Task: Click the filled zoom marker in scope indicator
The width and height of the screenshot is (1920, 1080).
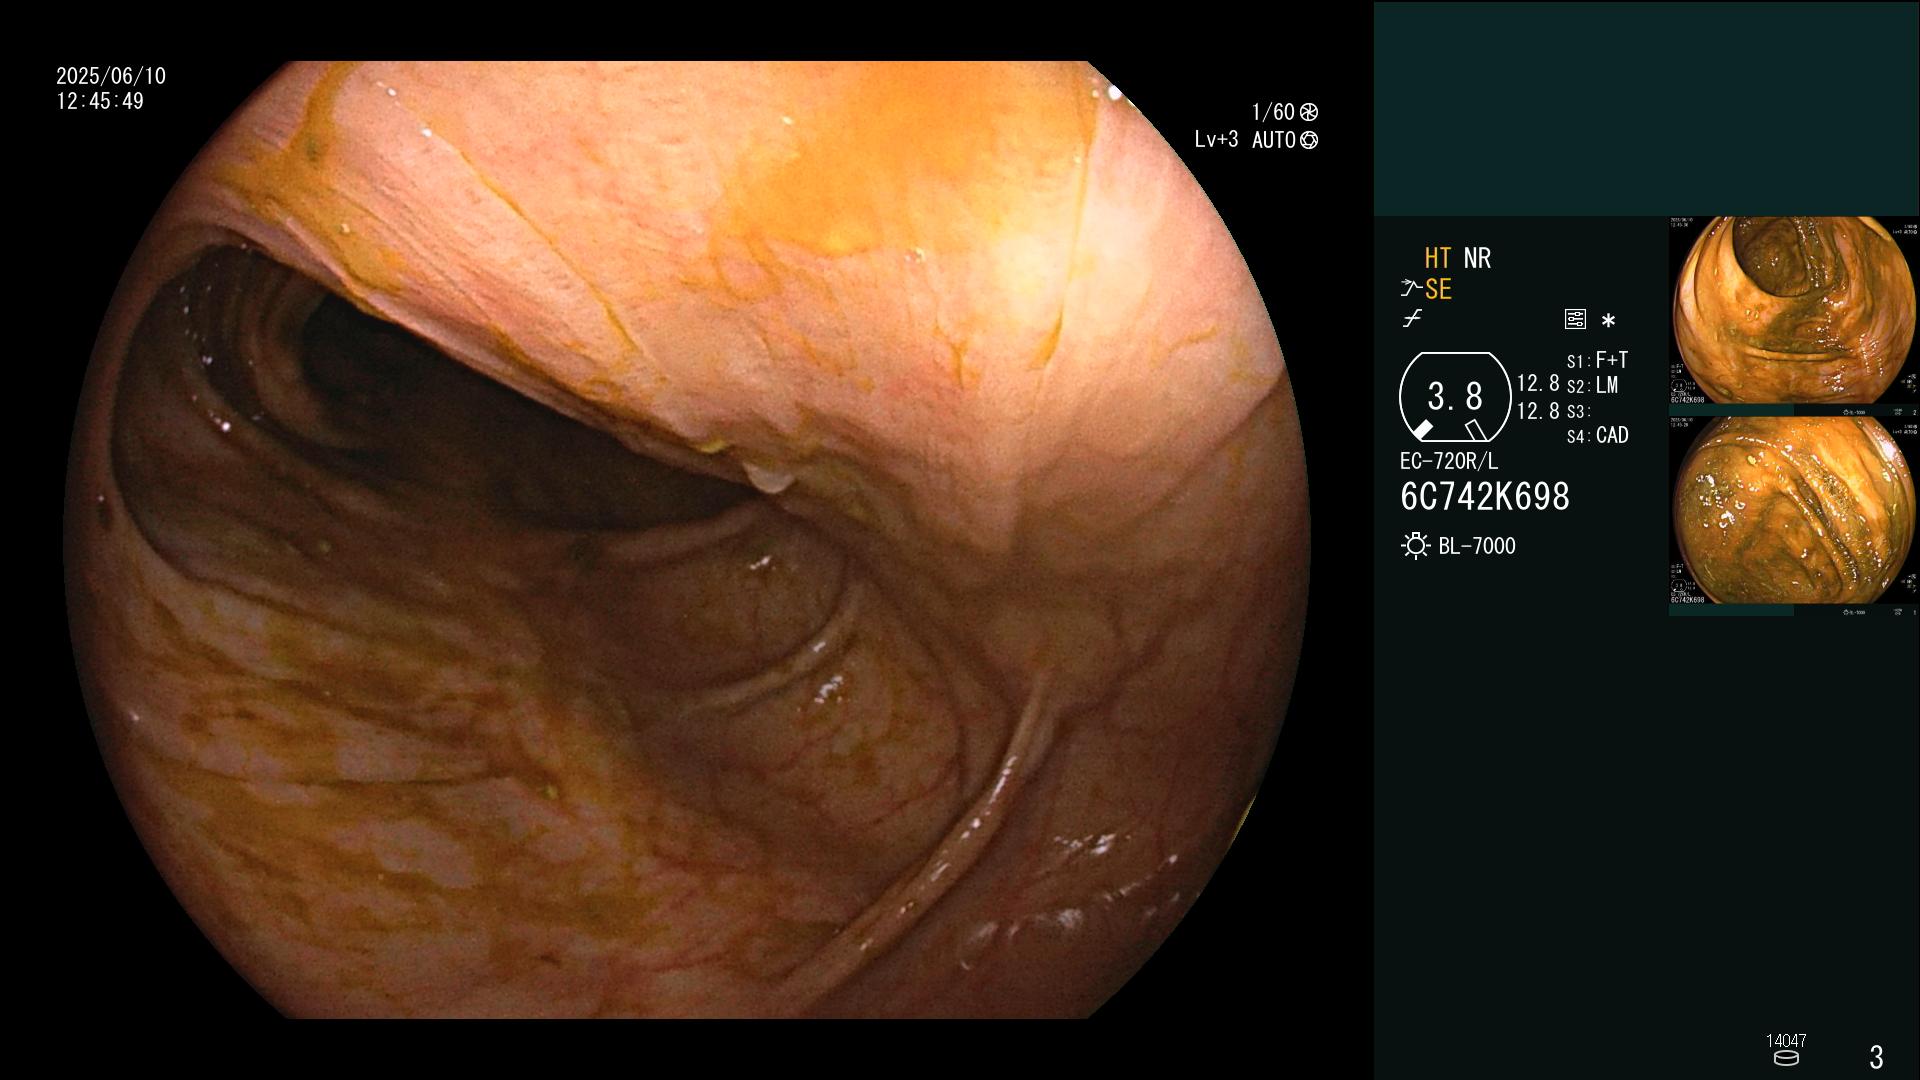Action: click(x=1421, y=430)
